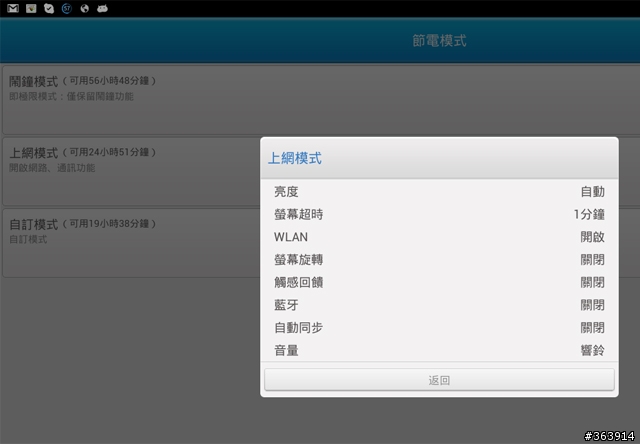
Task: Tap the 觸感回饋 row label
Action: coord(298,282)
